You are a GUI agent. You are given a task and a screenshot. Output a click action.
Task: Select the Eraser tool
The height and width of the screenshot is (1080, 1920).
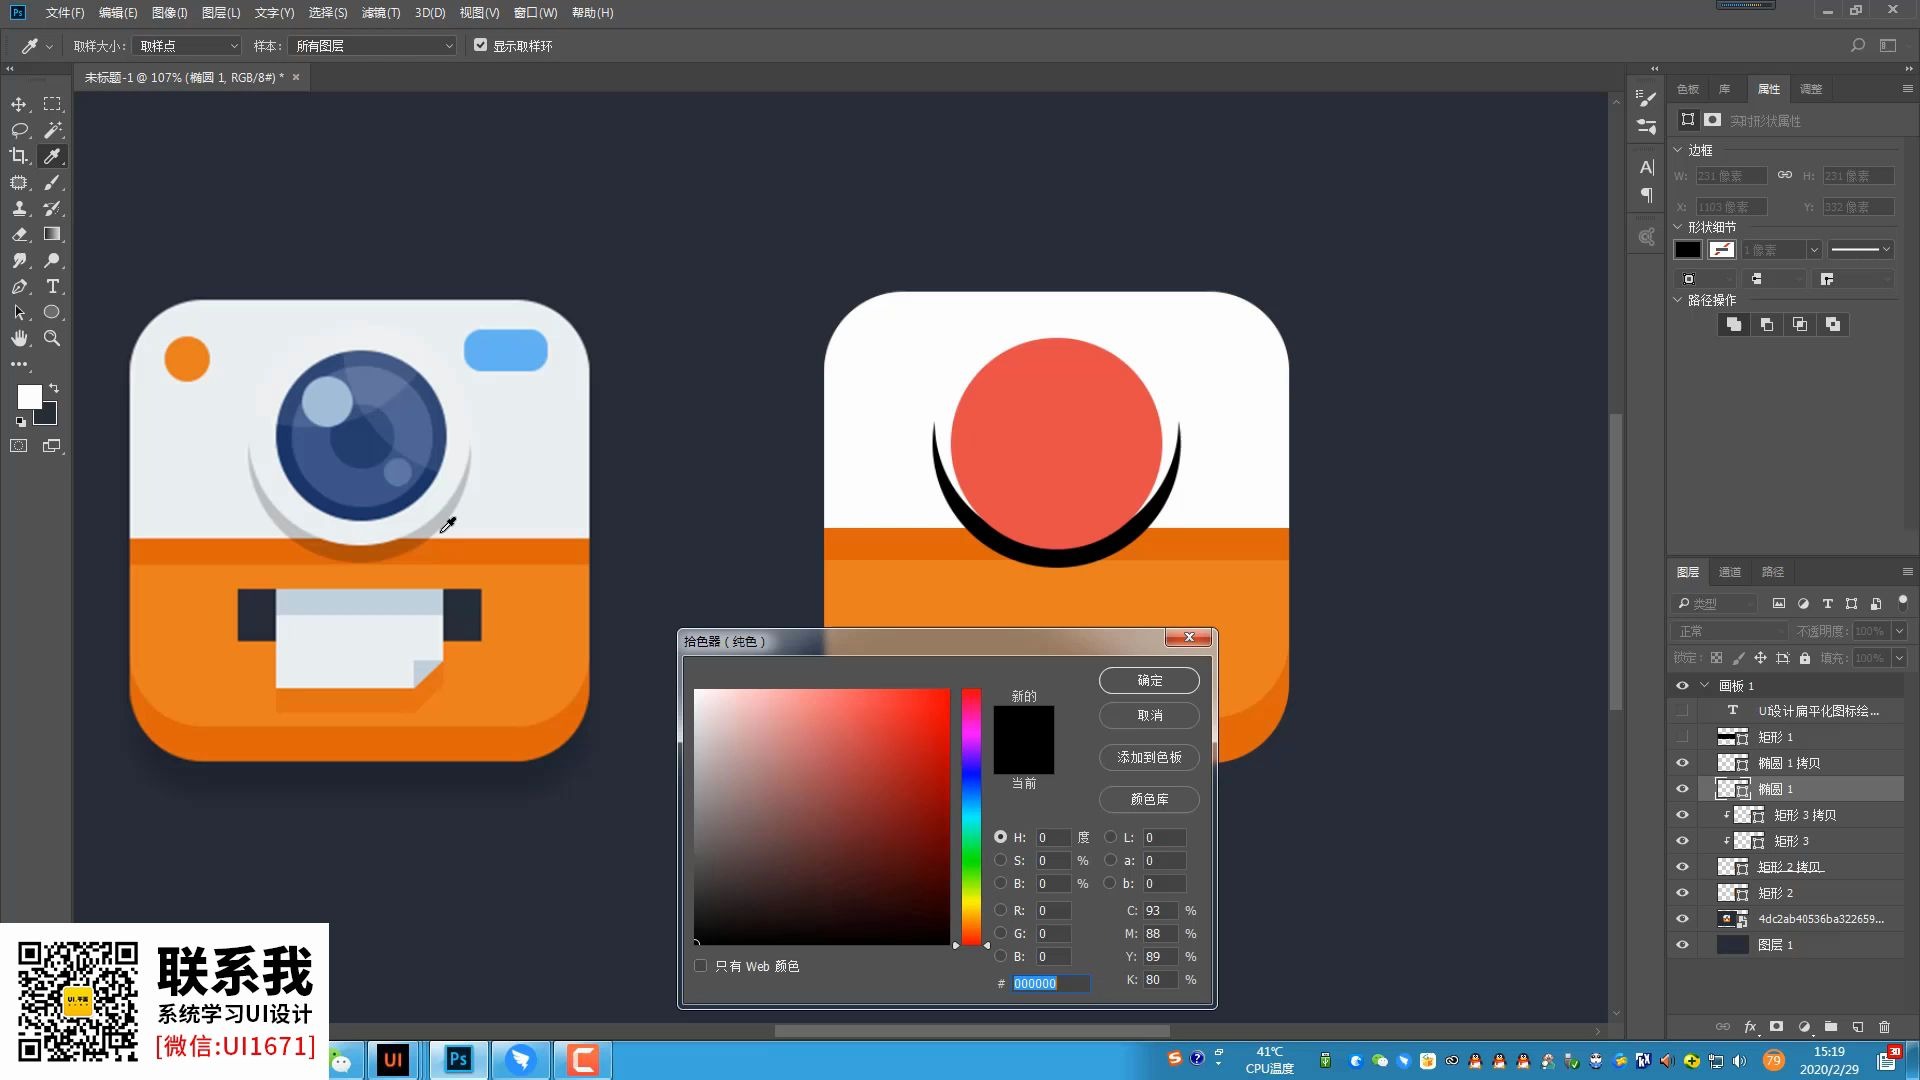[19, 234]
